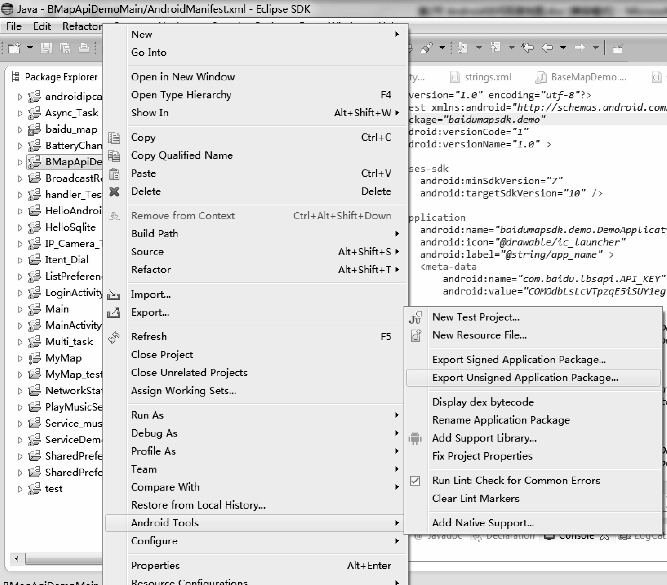Screen dimensions: 667x585
Task: Click the Import icon in context menu
Action: coord(114,295)
